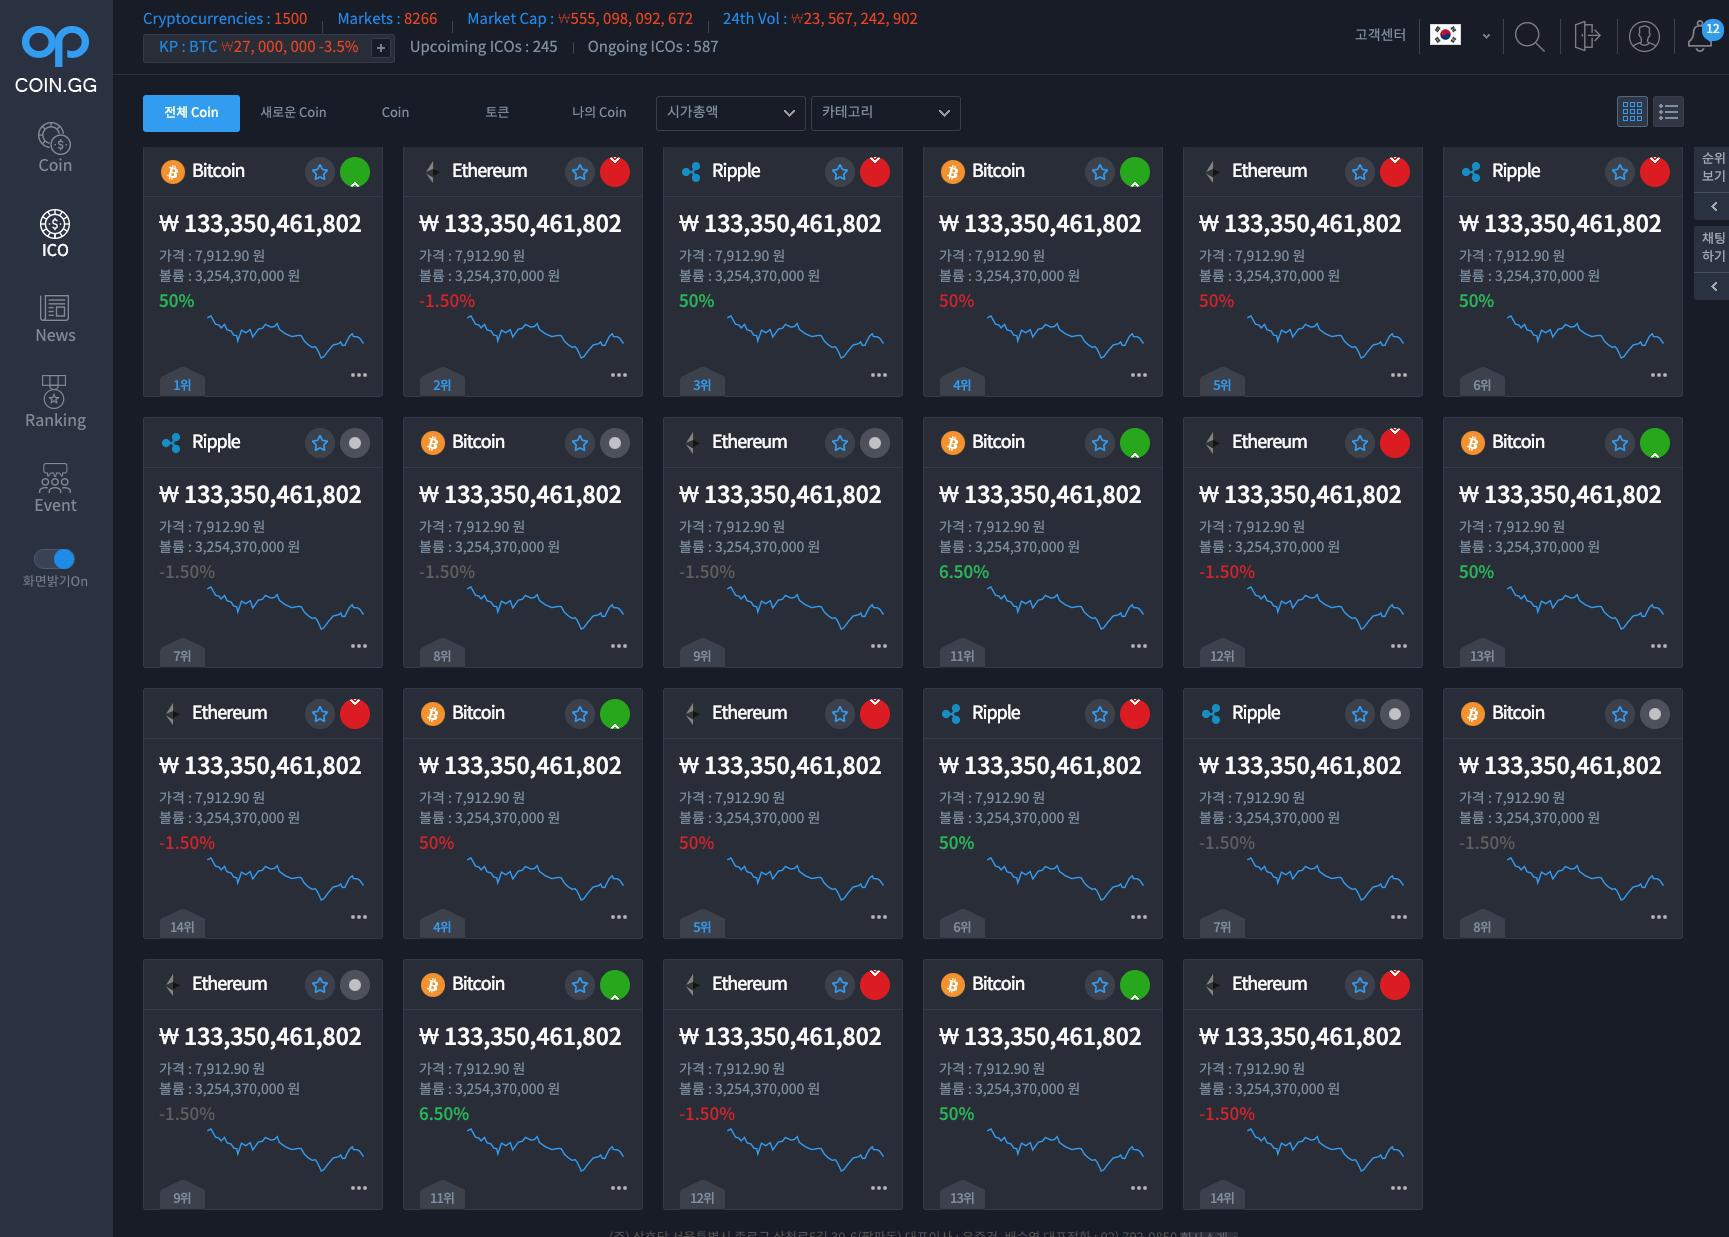Switch to the 새로운 Coin tab
The image size is (1729, 1237).
[x=293, y=113]
